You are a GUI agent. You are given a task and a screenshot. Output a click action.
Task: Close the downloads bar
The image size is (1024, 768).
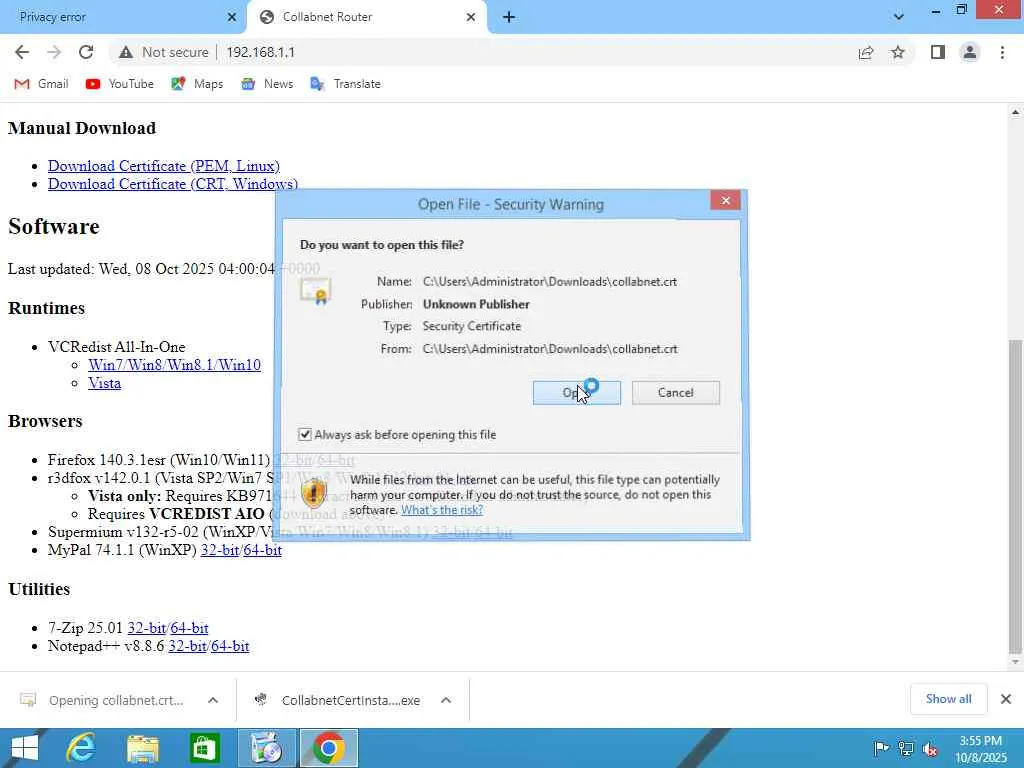pyautogui.click(x=1006, y=699)
